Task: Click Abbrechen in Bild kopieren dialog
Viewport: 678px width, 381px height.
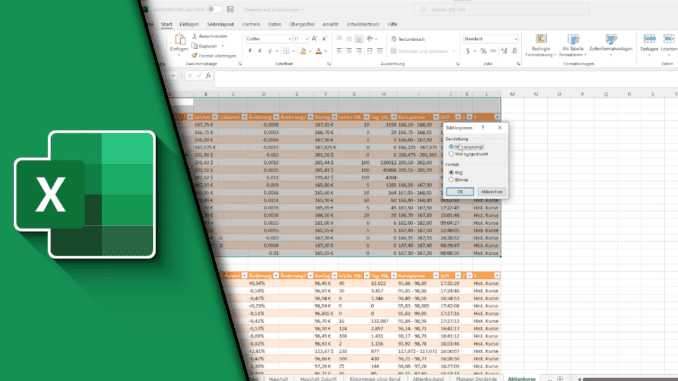Action: click(x=492, y=192)
